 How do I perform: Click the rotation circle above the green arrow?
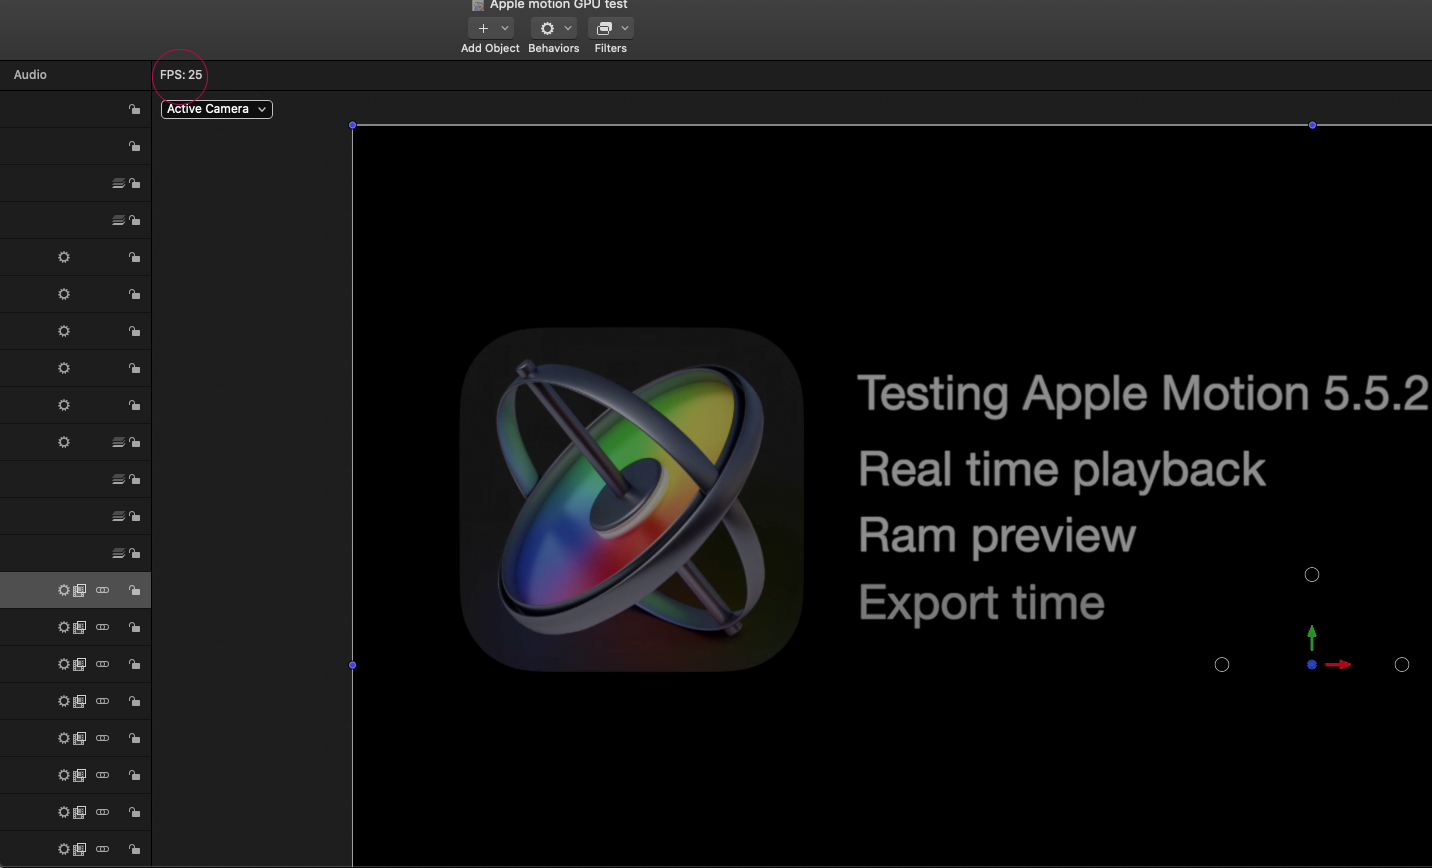click(x=1312, y=574)
